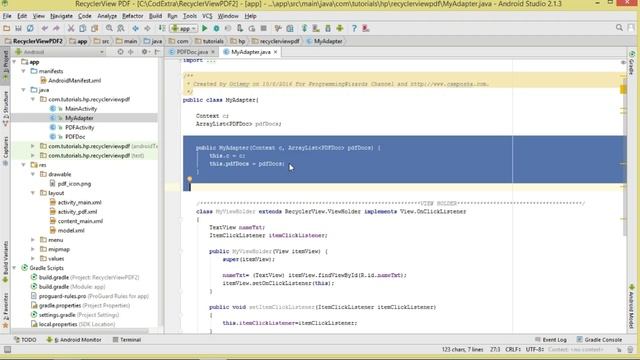Click the Find magnifier icon
This screenshot has height=360, width=640.
109,28
